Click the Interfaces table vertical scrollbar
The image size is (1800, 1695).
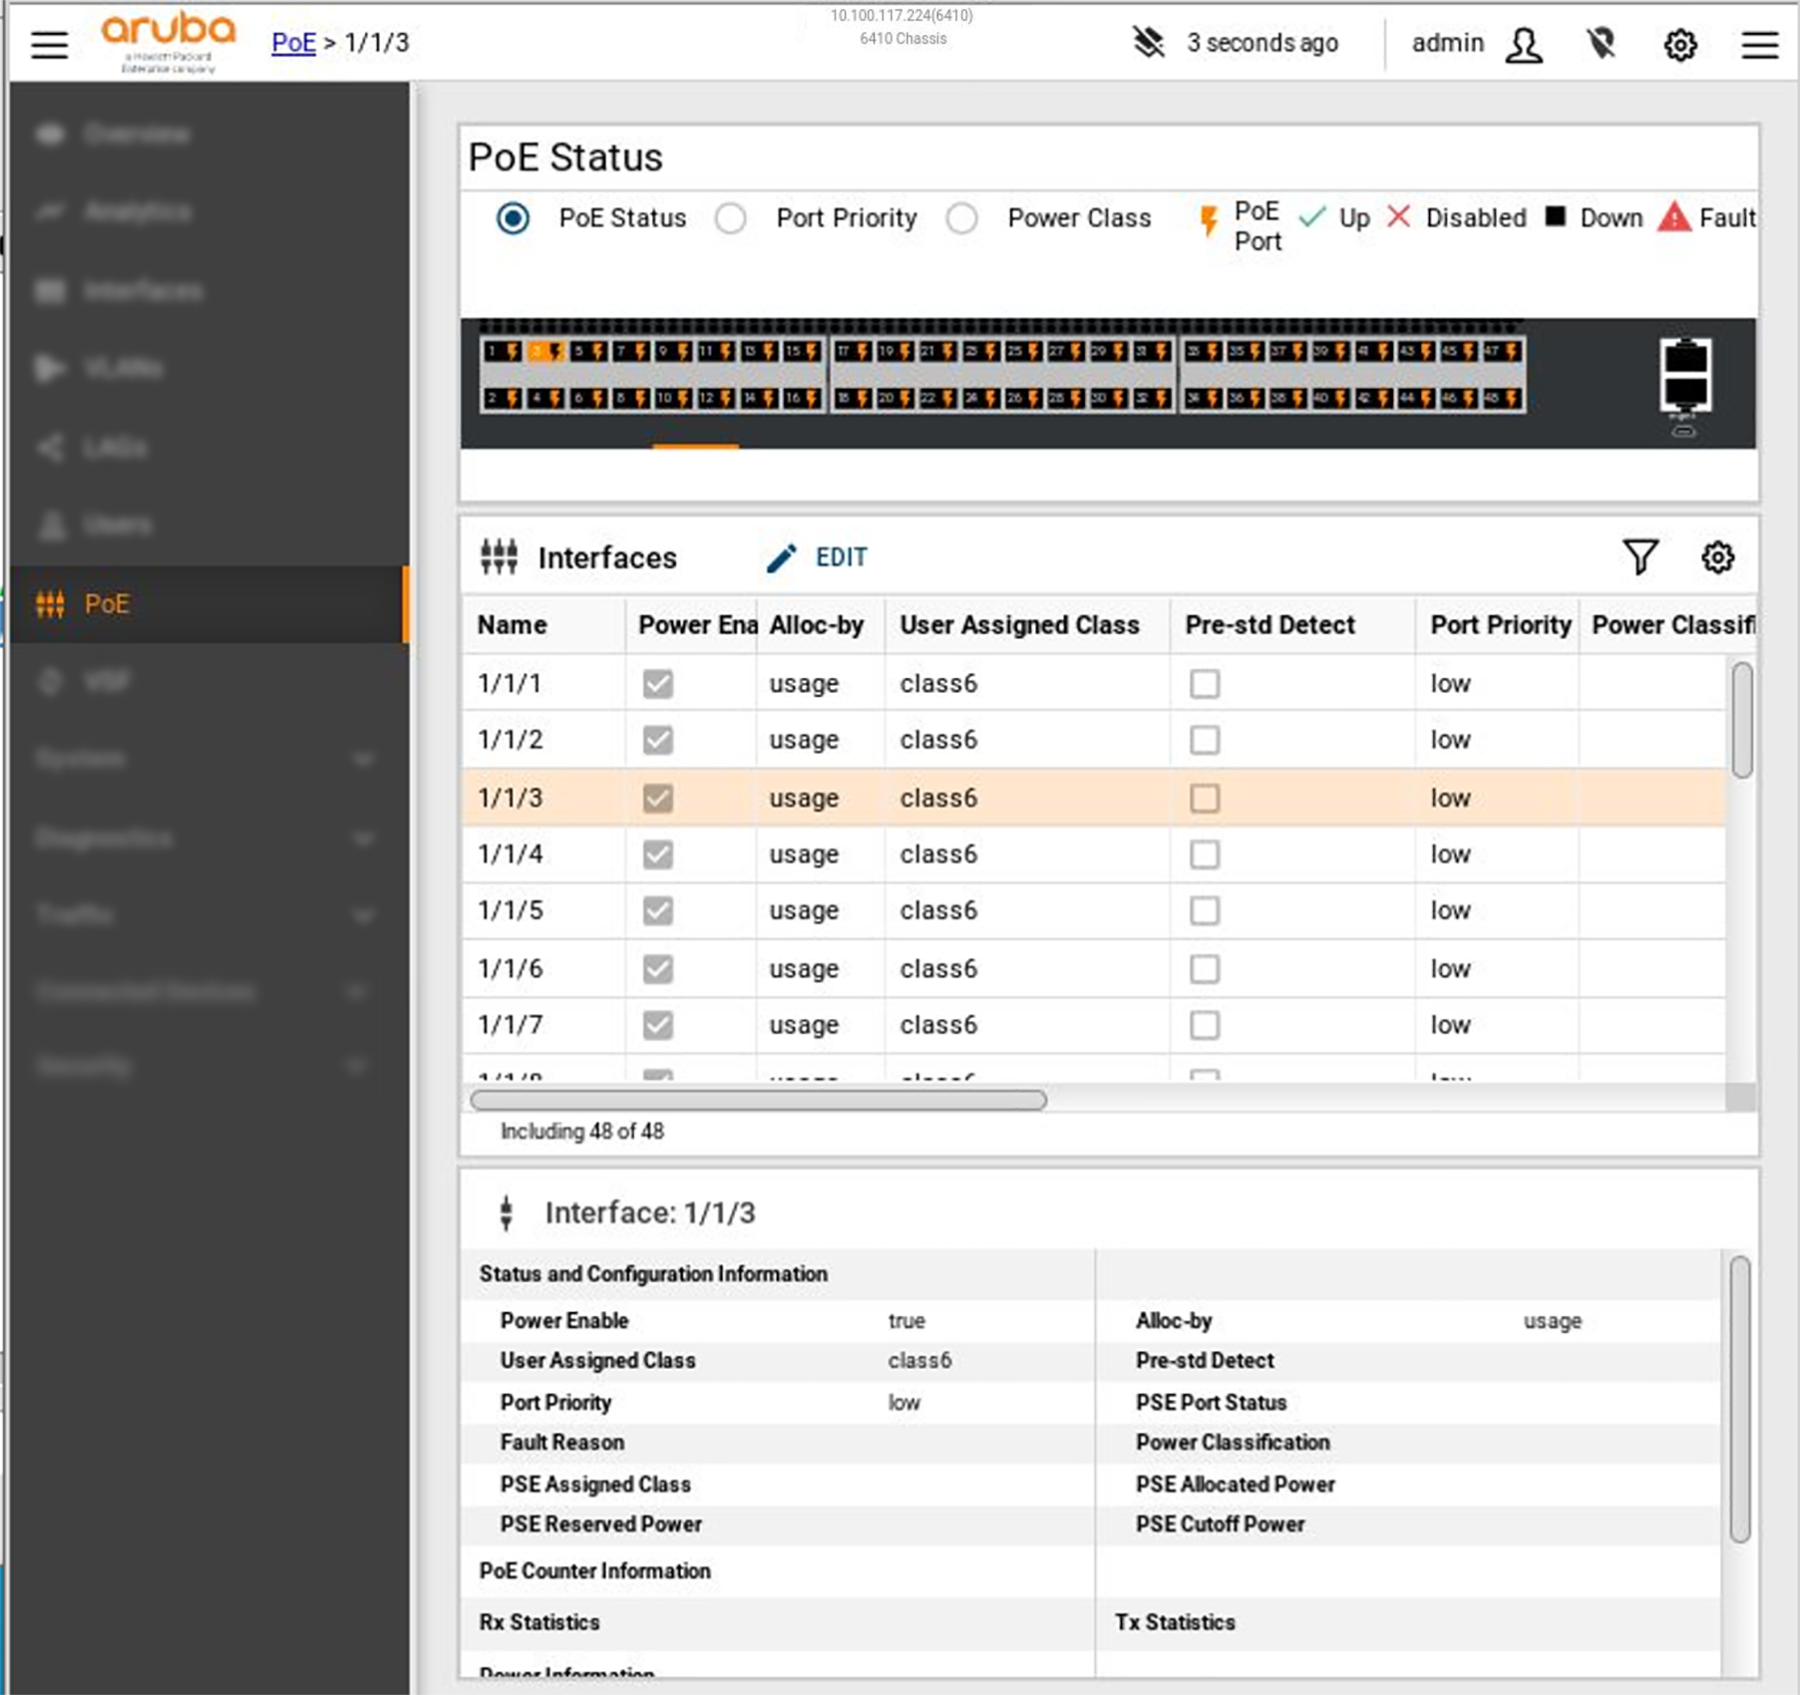point(1742,720)
